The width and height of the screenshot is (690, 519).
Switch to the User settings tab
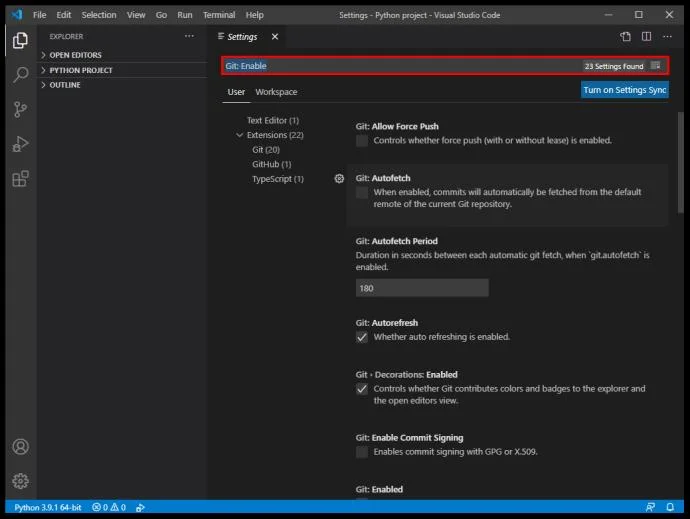pyautogui.click(x=236, y=92)
